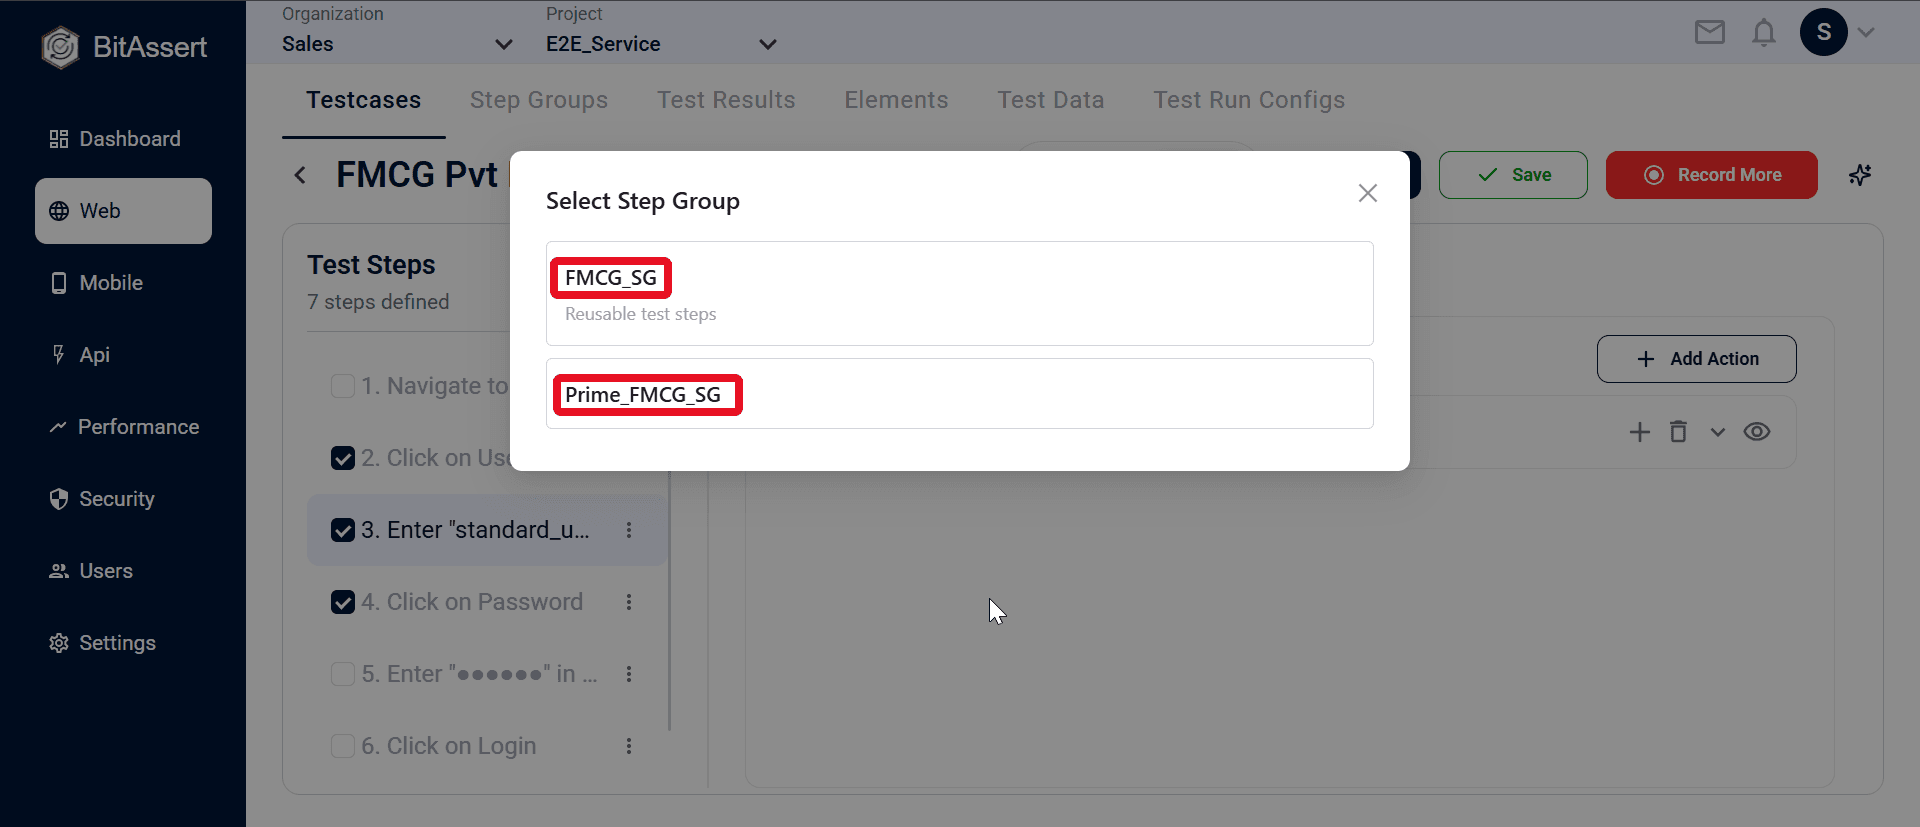Check step 6 Click on Login checkbox
Image resolution: width=1920 pixels, height=827 pixels.
[343, 746]
